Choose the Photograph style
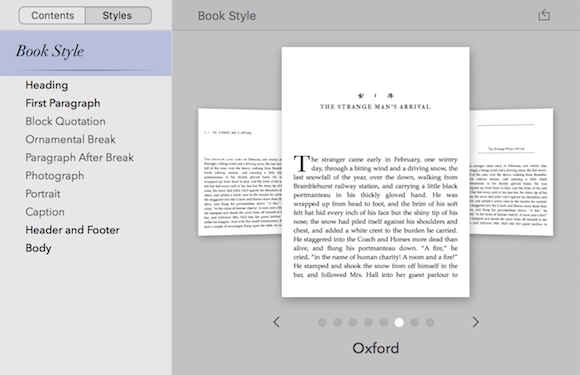 [55, 176]
